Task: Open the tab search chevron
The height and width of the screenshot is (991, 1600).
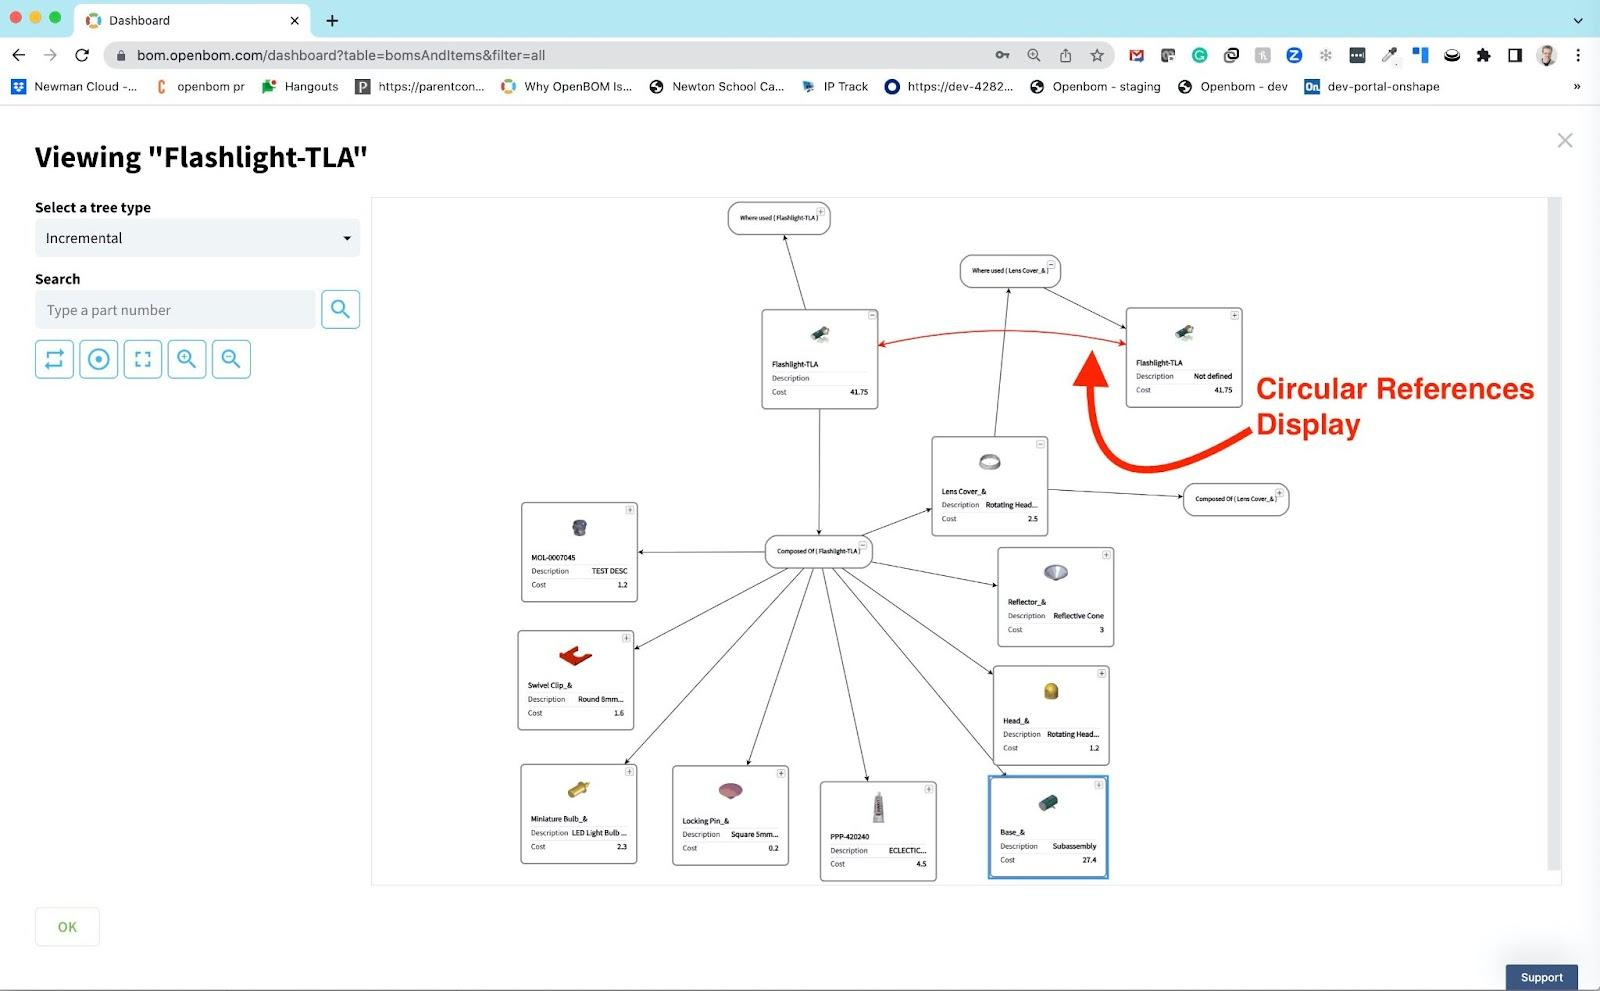Action: tap(1578, 20)
